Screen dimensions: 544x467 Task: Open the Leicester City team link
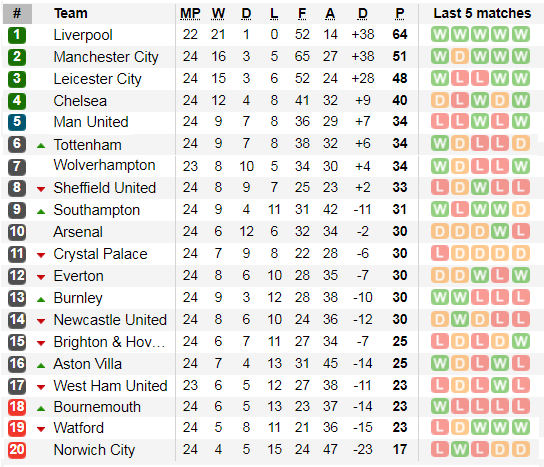[x=97, y=79]
